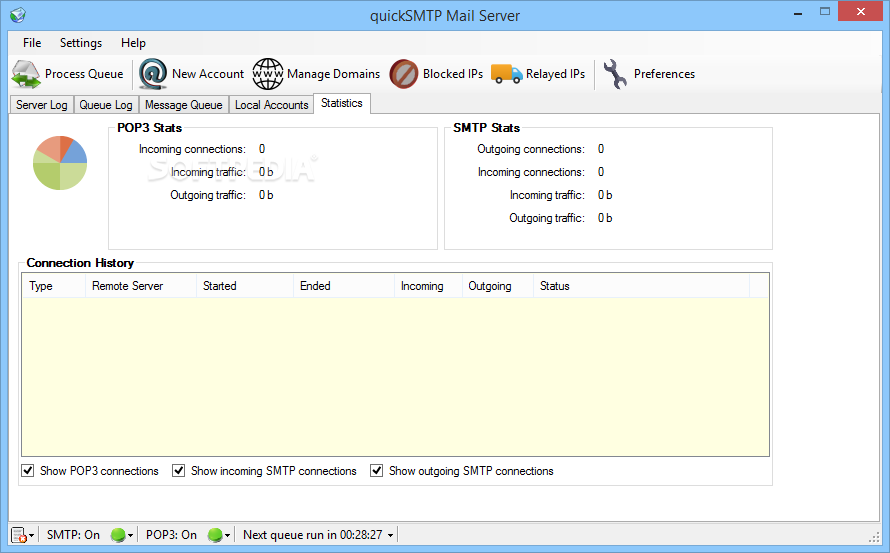Maximize the quickSMTP Mail Server window
The image size is (890, 553).
click(x=825, y=11)
